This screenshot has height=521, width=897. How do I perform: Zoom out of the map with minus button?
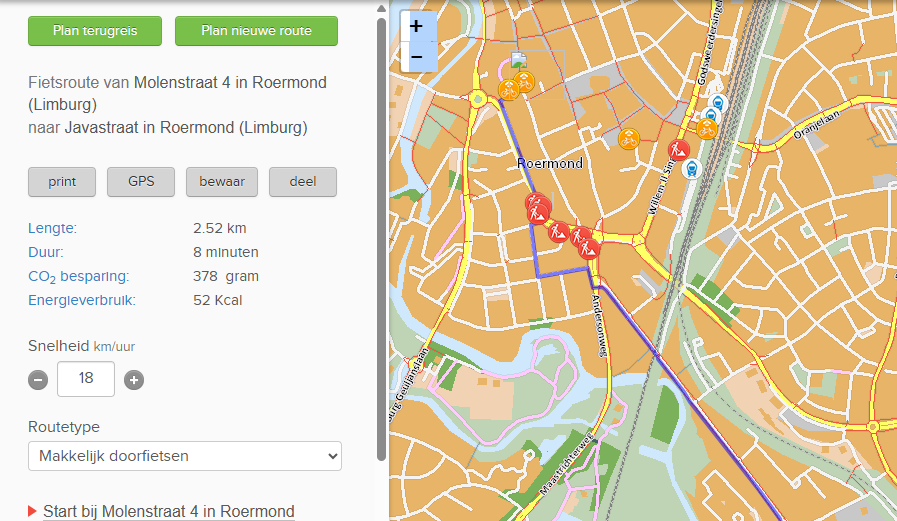pyautogui.click(x=417, y=57)
